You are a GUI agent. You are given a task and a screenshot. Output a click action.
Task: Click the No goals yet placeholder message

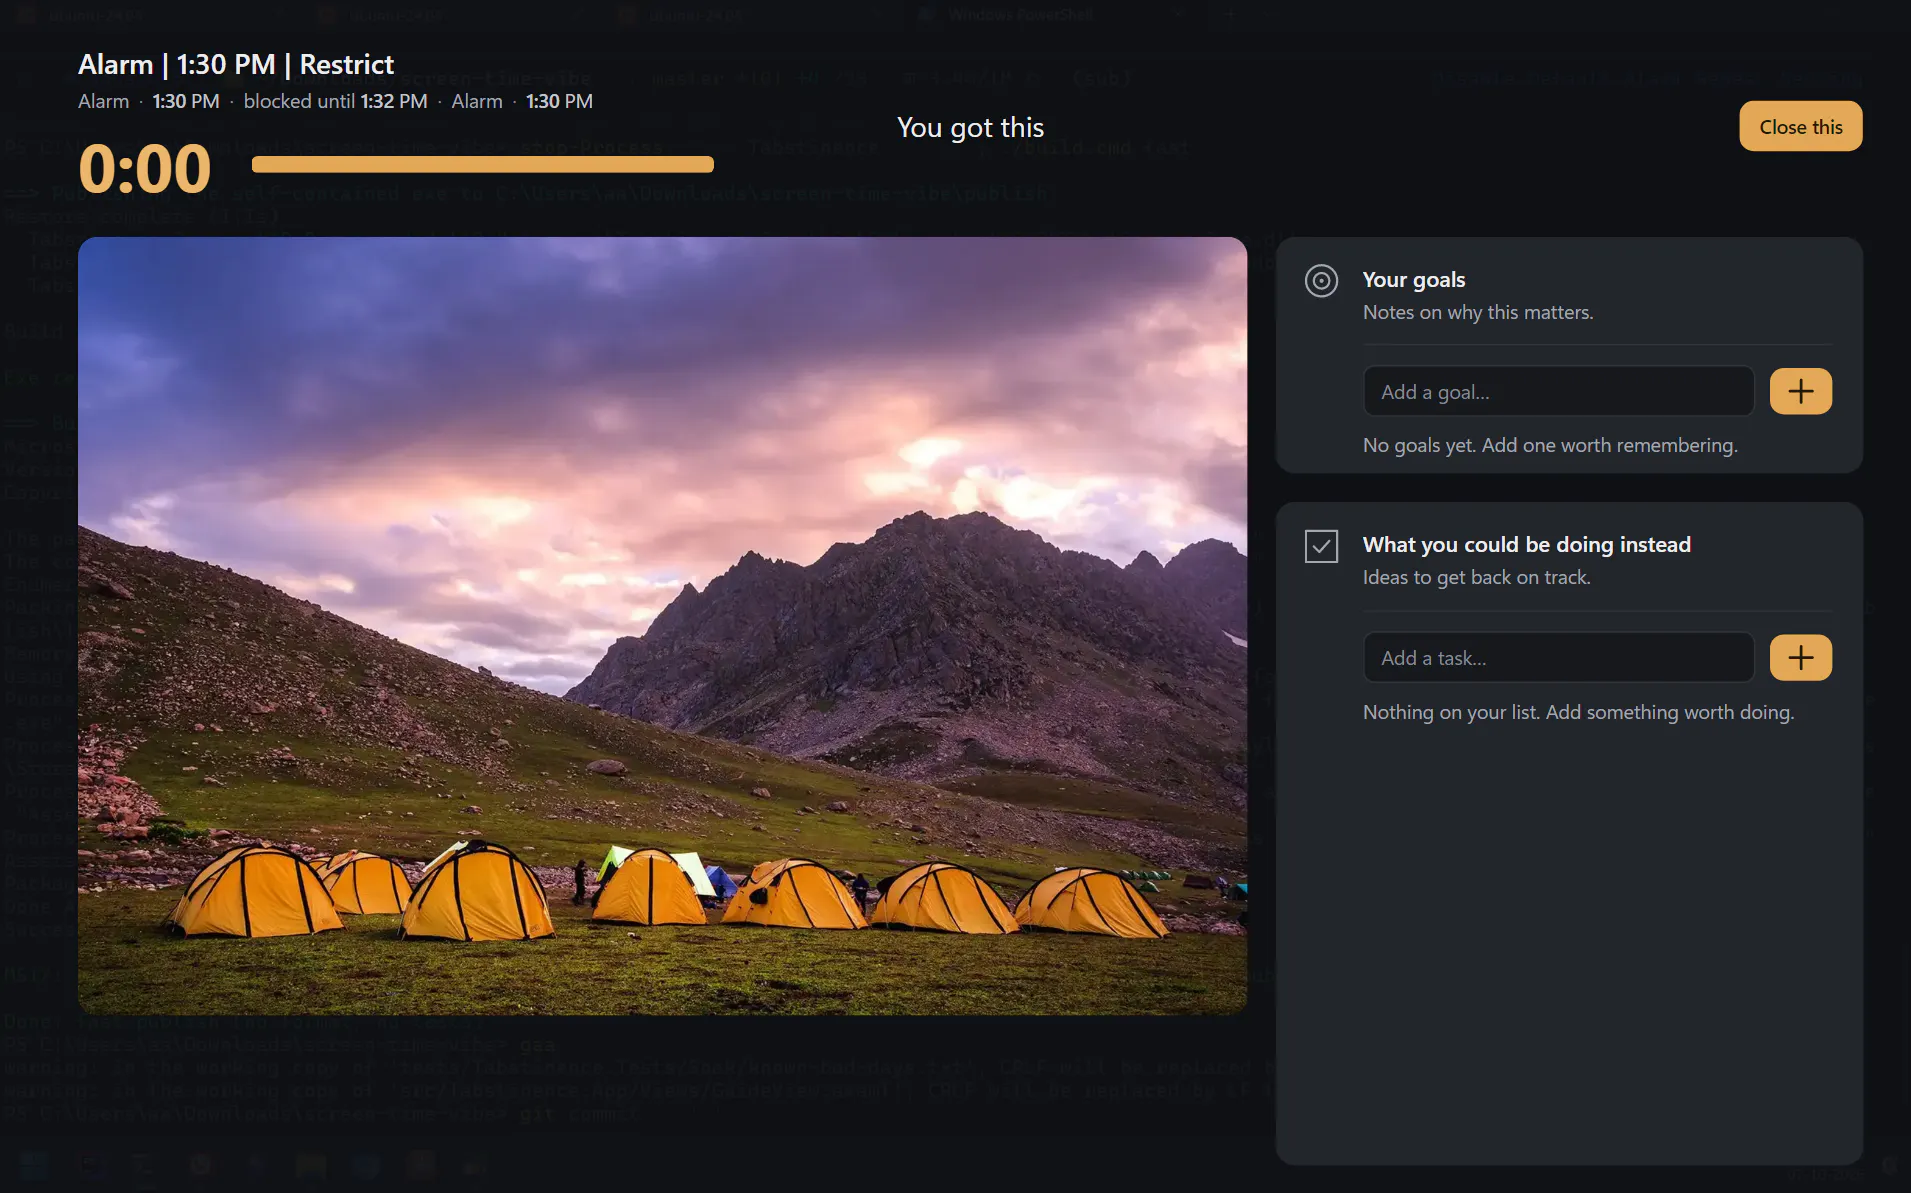click(x=1550, y=445)
